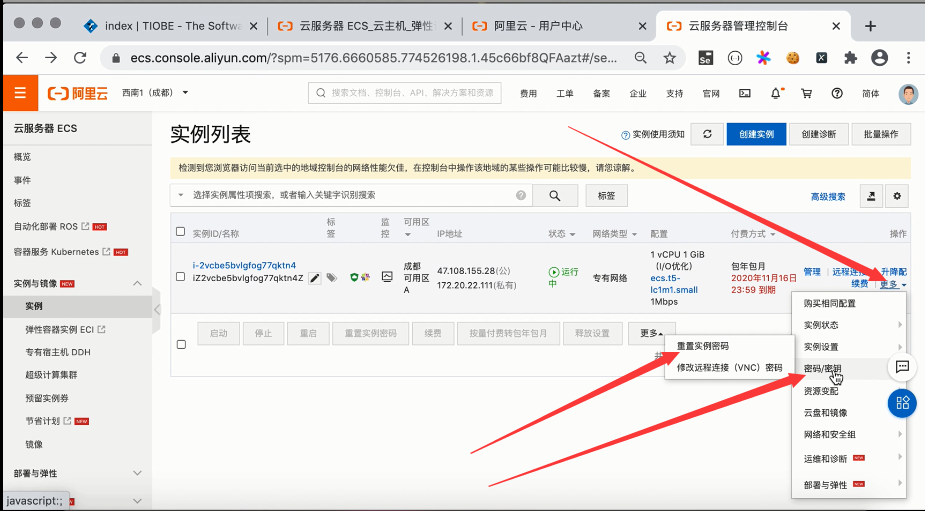Open the 实例状态 submenu
Screen dimensions: 925x511
[x=848, y=325]
